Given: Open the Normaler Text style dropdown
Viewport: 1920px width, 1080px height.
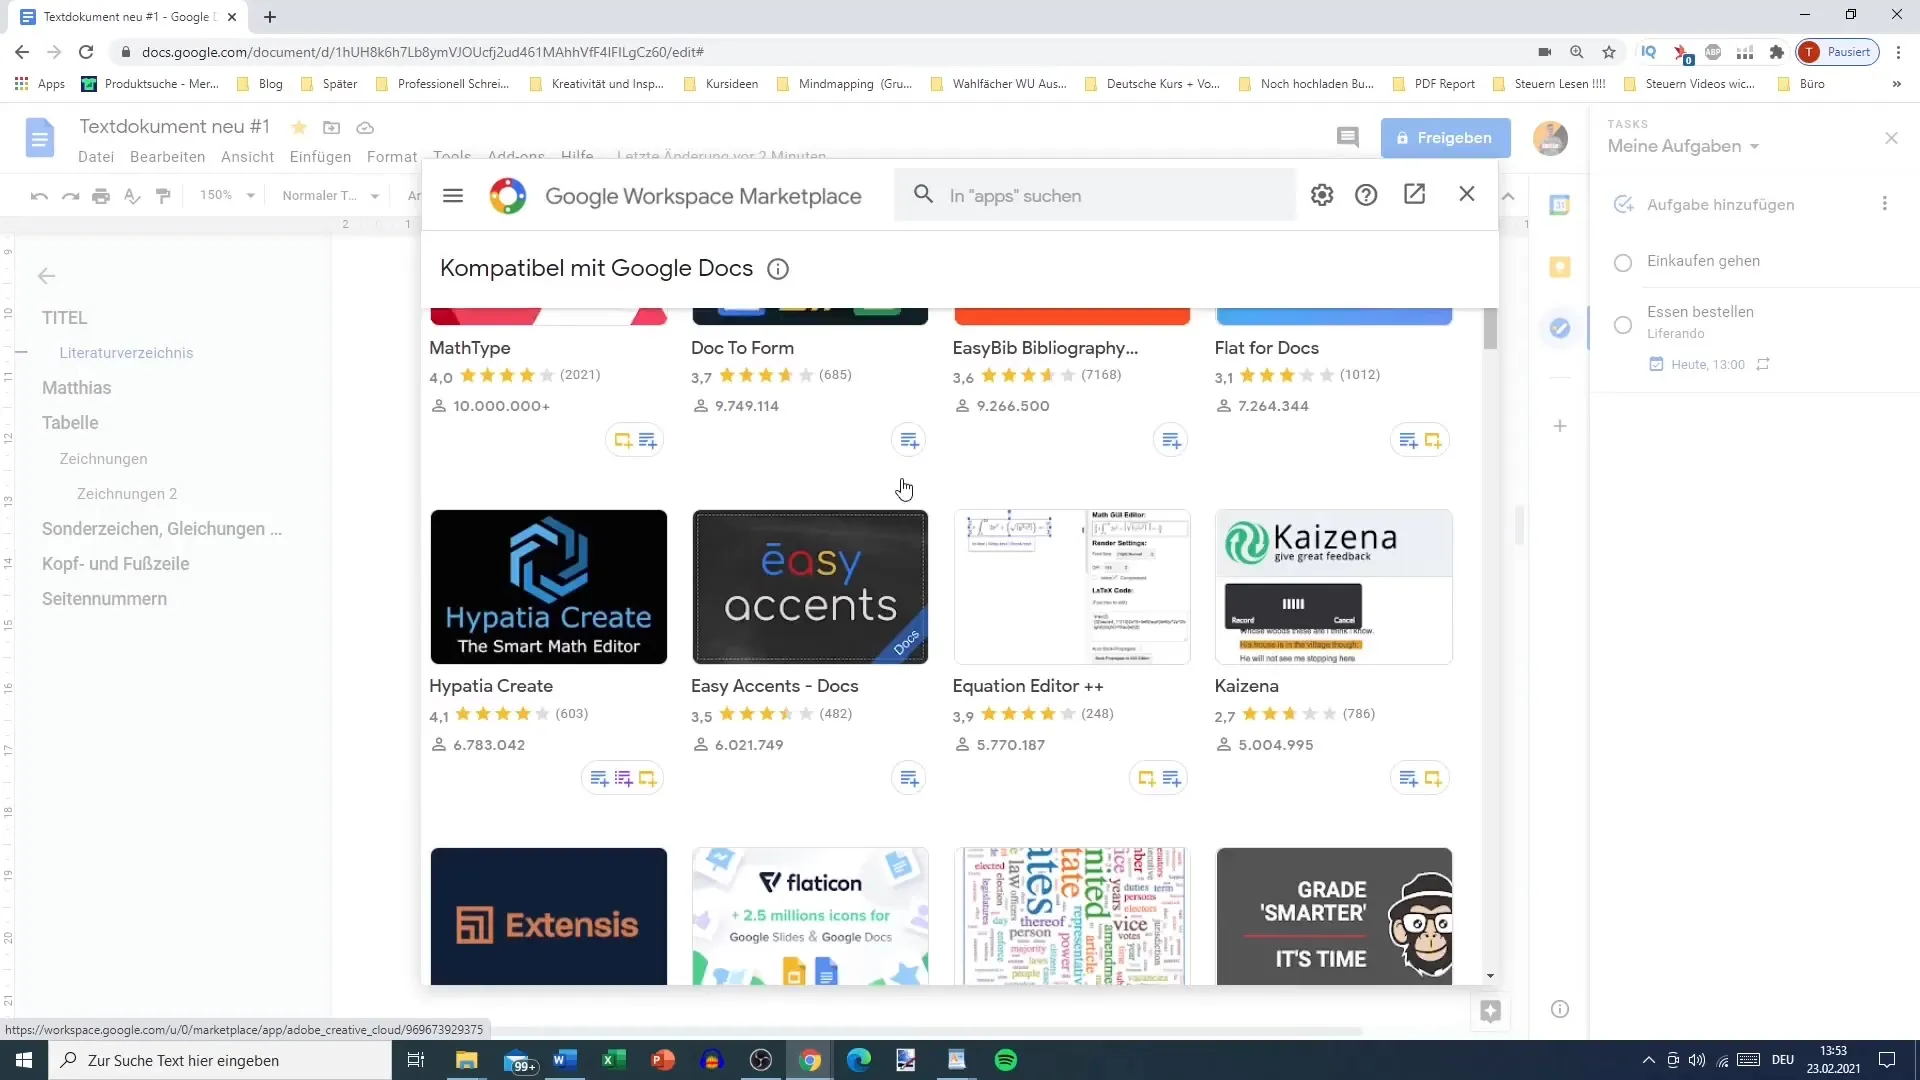Looking at the screenshot, I should [330, 195].
